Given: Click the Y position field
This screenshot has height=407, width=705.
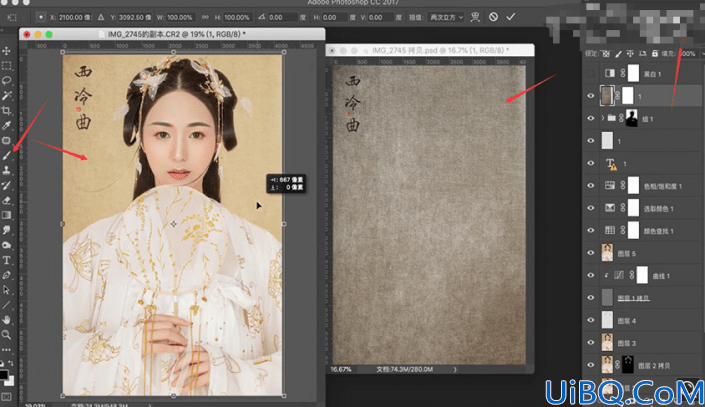Looking at the screenshot, I should tap(134, 17).
